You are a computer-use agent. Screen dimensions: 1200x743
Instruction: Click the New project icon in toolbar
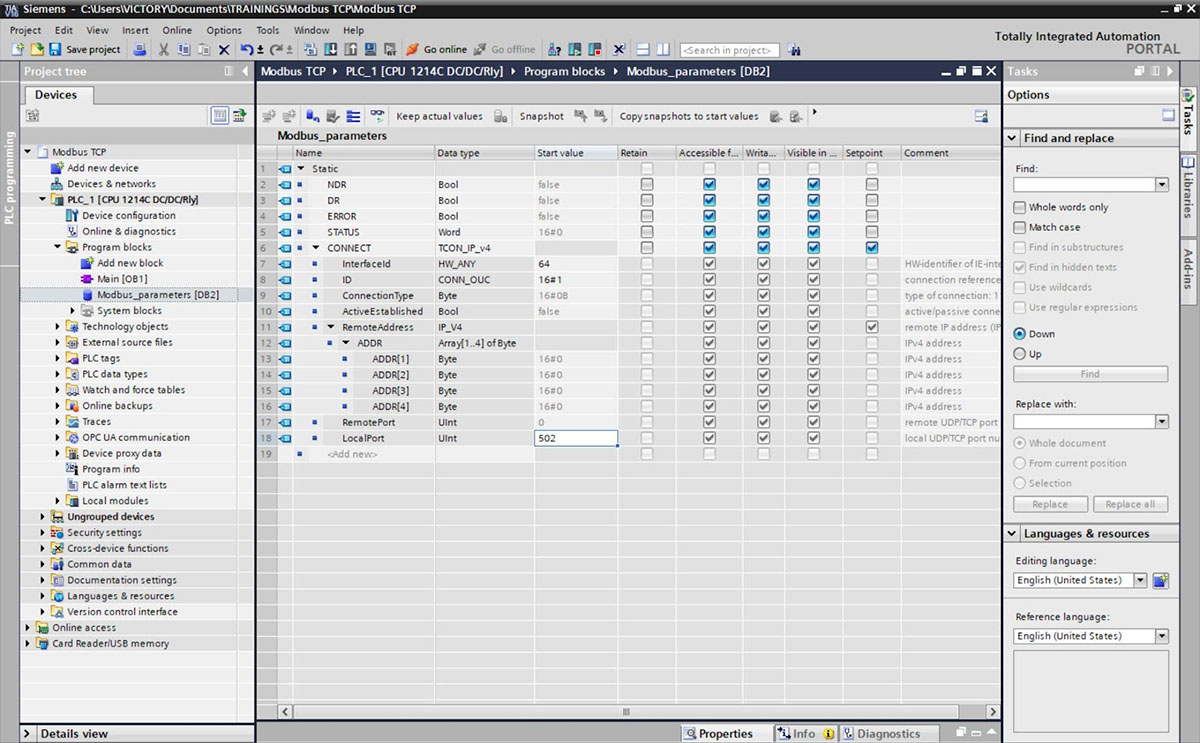[x=18, y=49]
